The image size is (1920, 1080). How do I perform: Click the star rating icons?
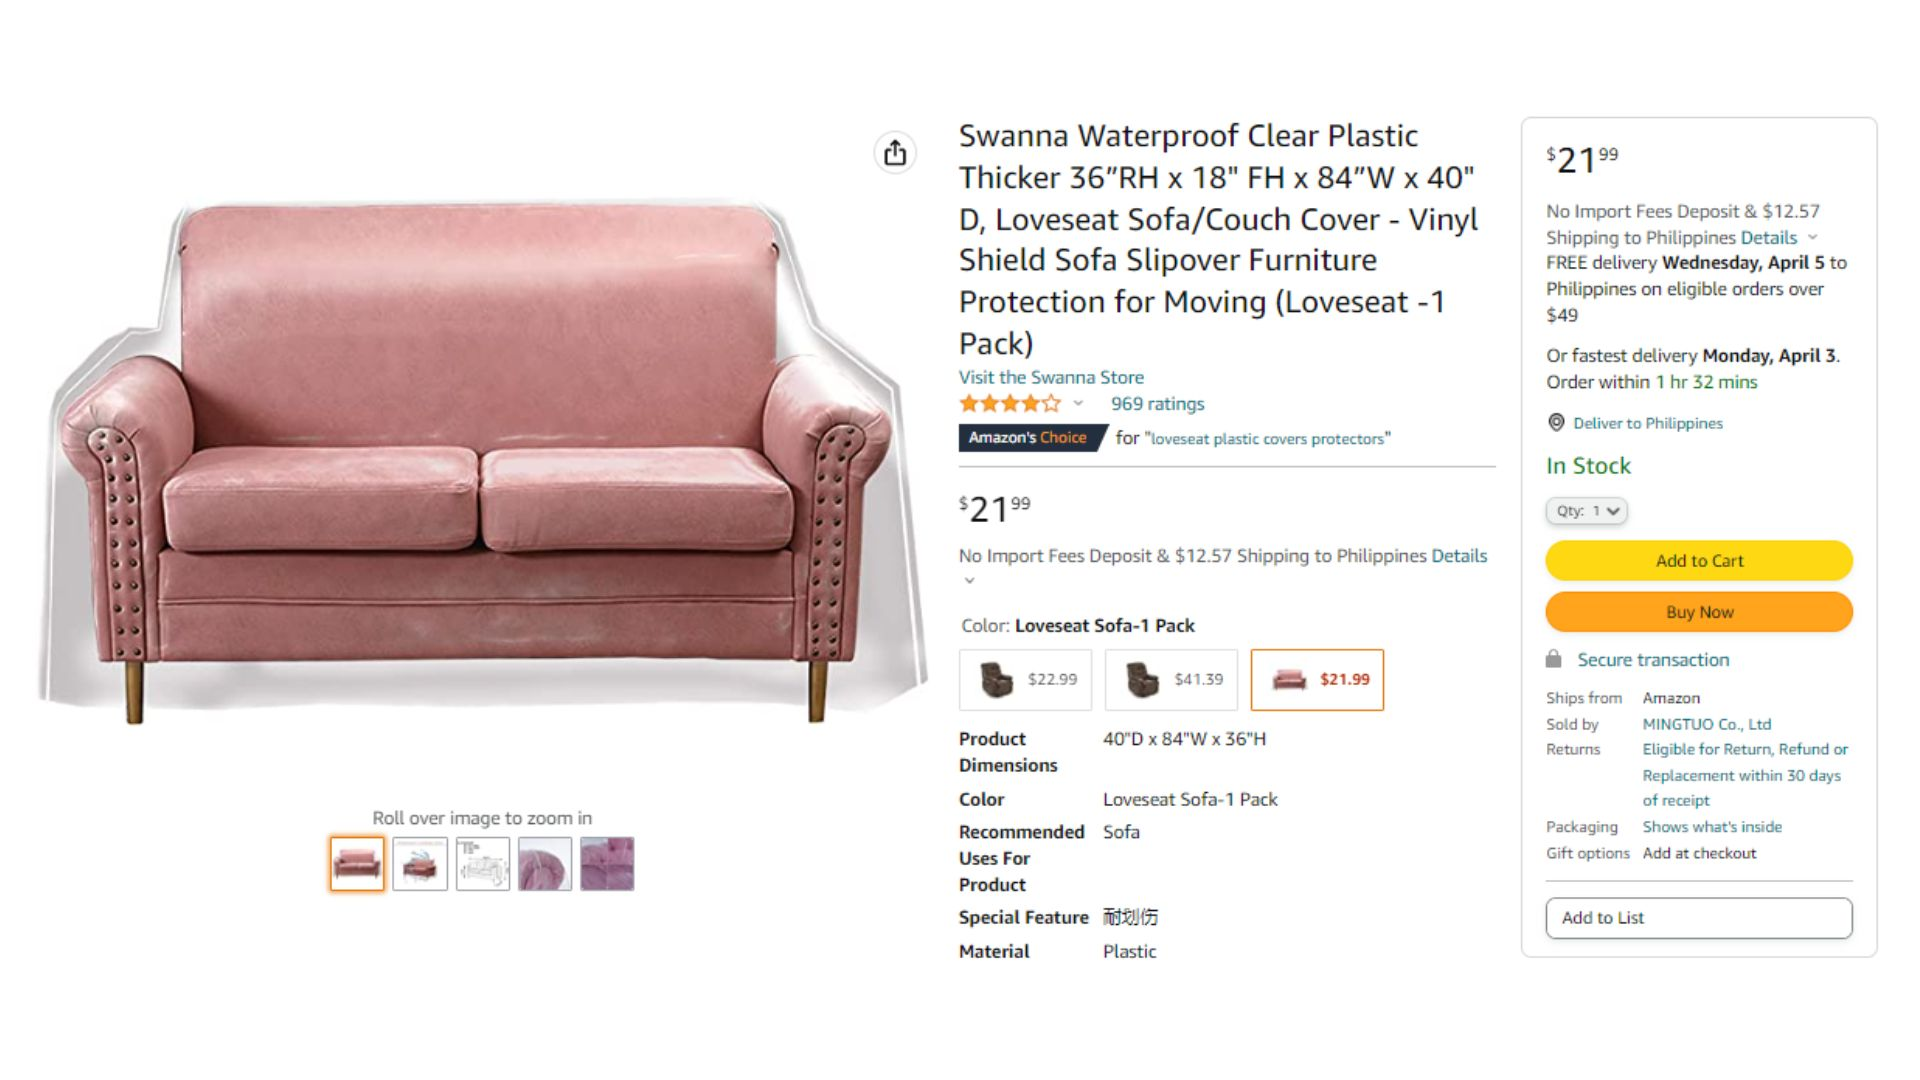coord(1009,404)
